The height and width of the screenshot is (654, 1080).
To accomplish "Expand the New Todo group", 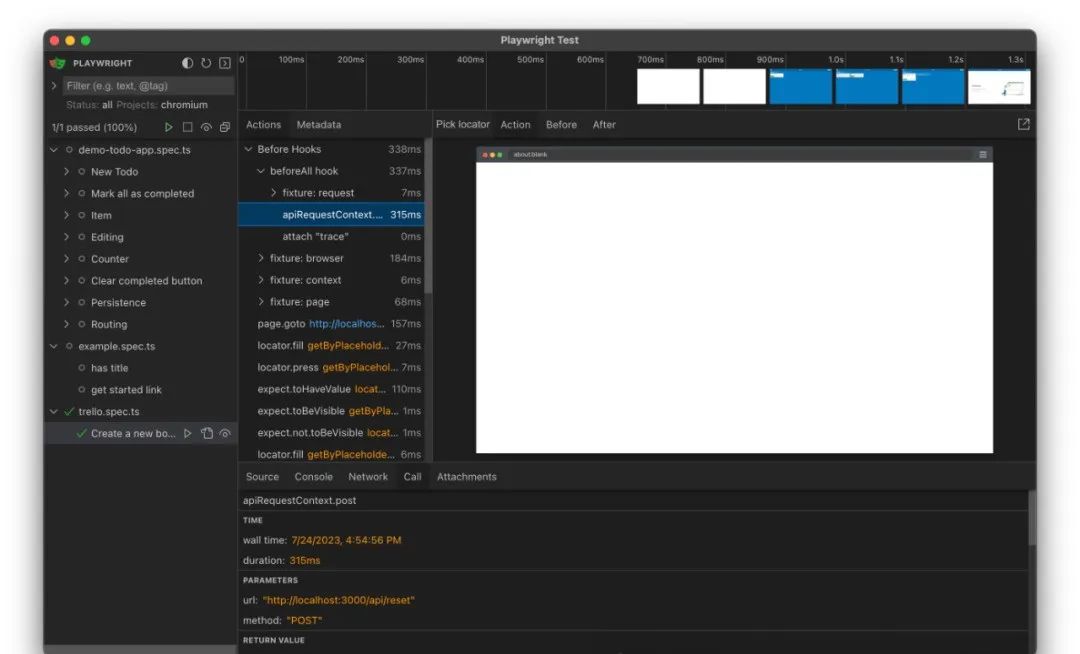I will (x=66, y=171).
